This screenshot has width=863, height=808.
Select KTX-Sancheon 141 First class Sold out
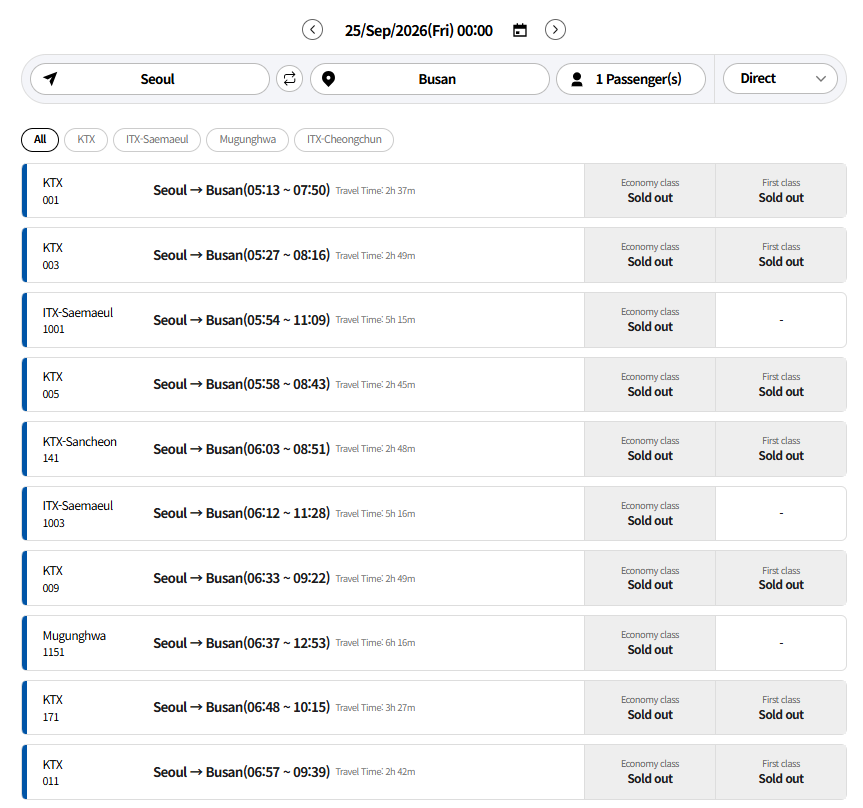click(781, 449)
